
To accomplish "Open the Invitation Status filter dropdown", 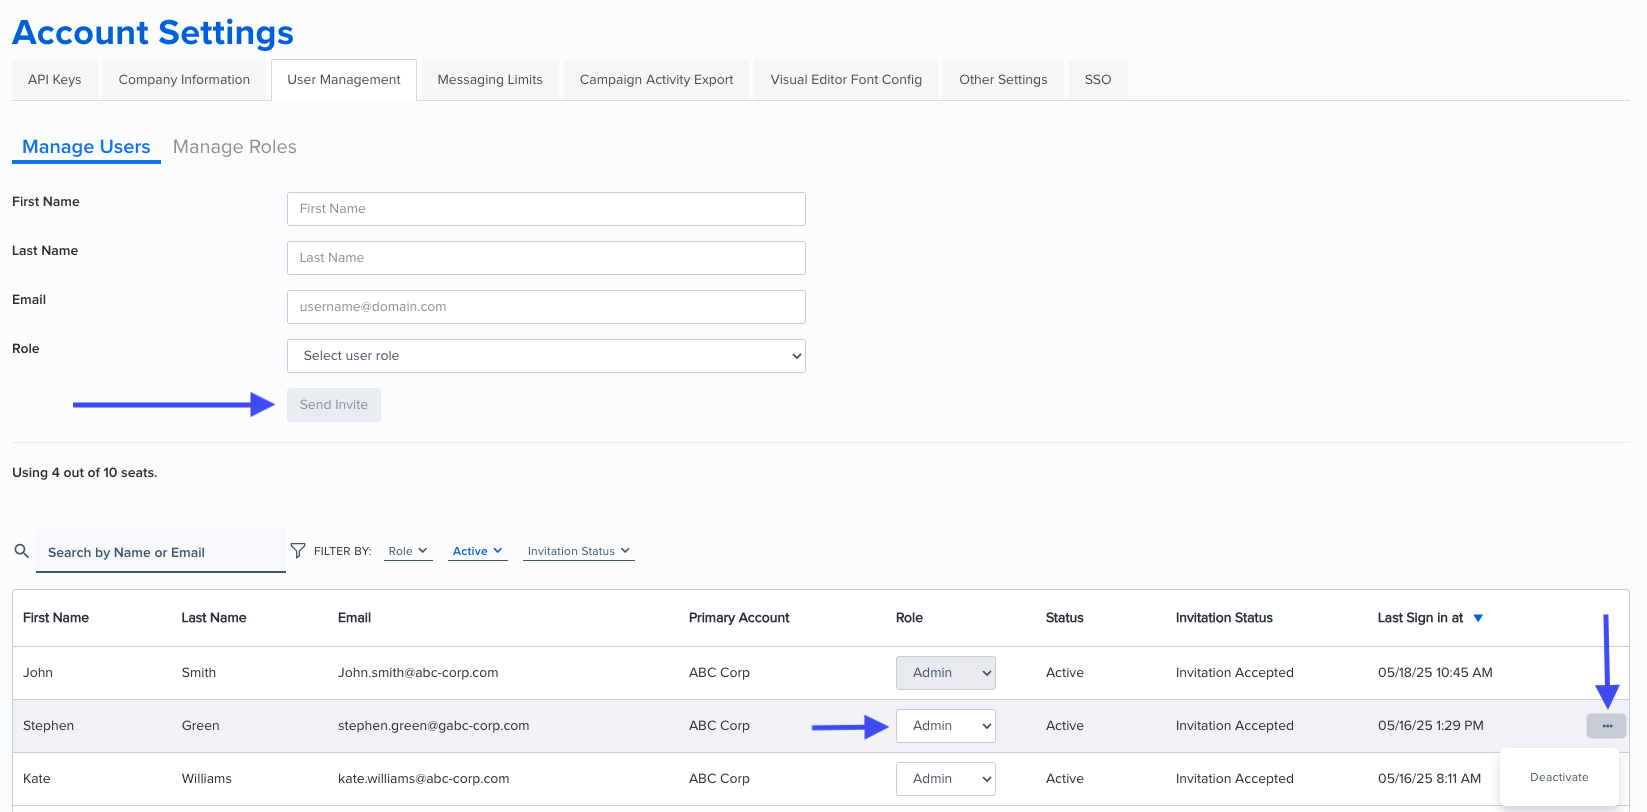I will tap(579, 551).
